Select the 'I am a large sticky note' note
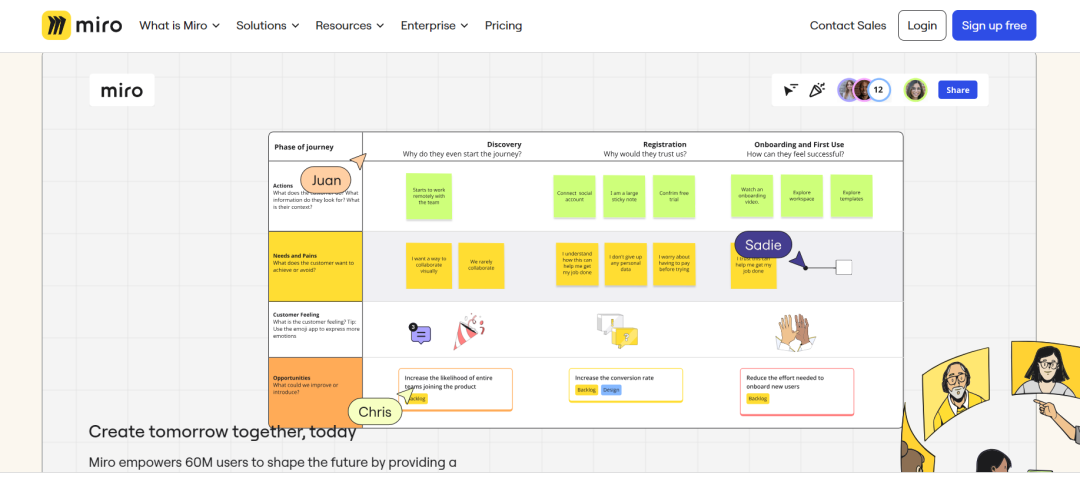The height and width of the screenshot is (478, 1080). [624, 196]
